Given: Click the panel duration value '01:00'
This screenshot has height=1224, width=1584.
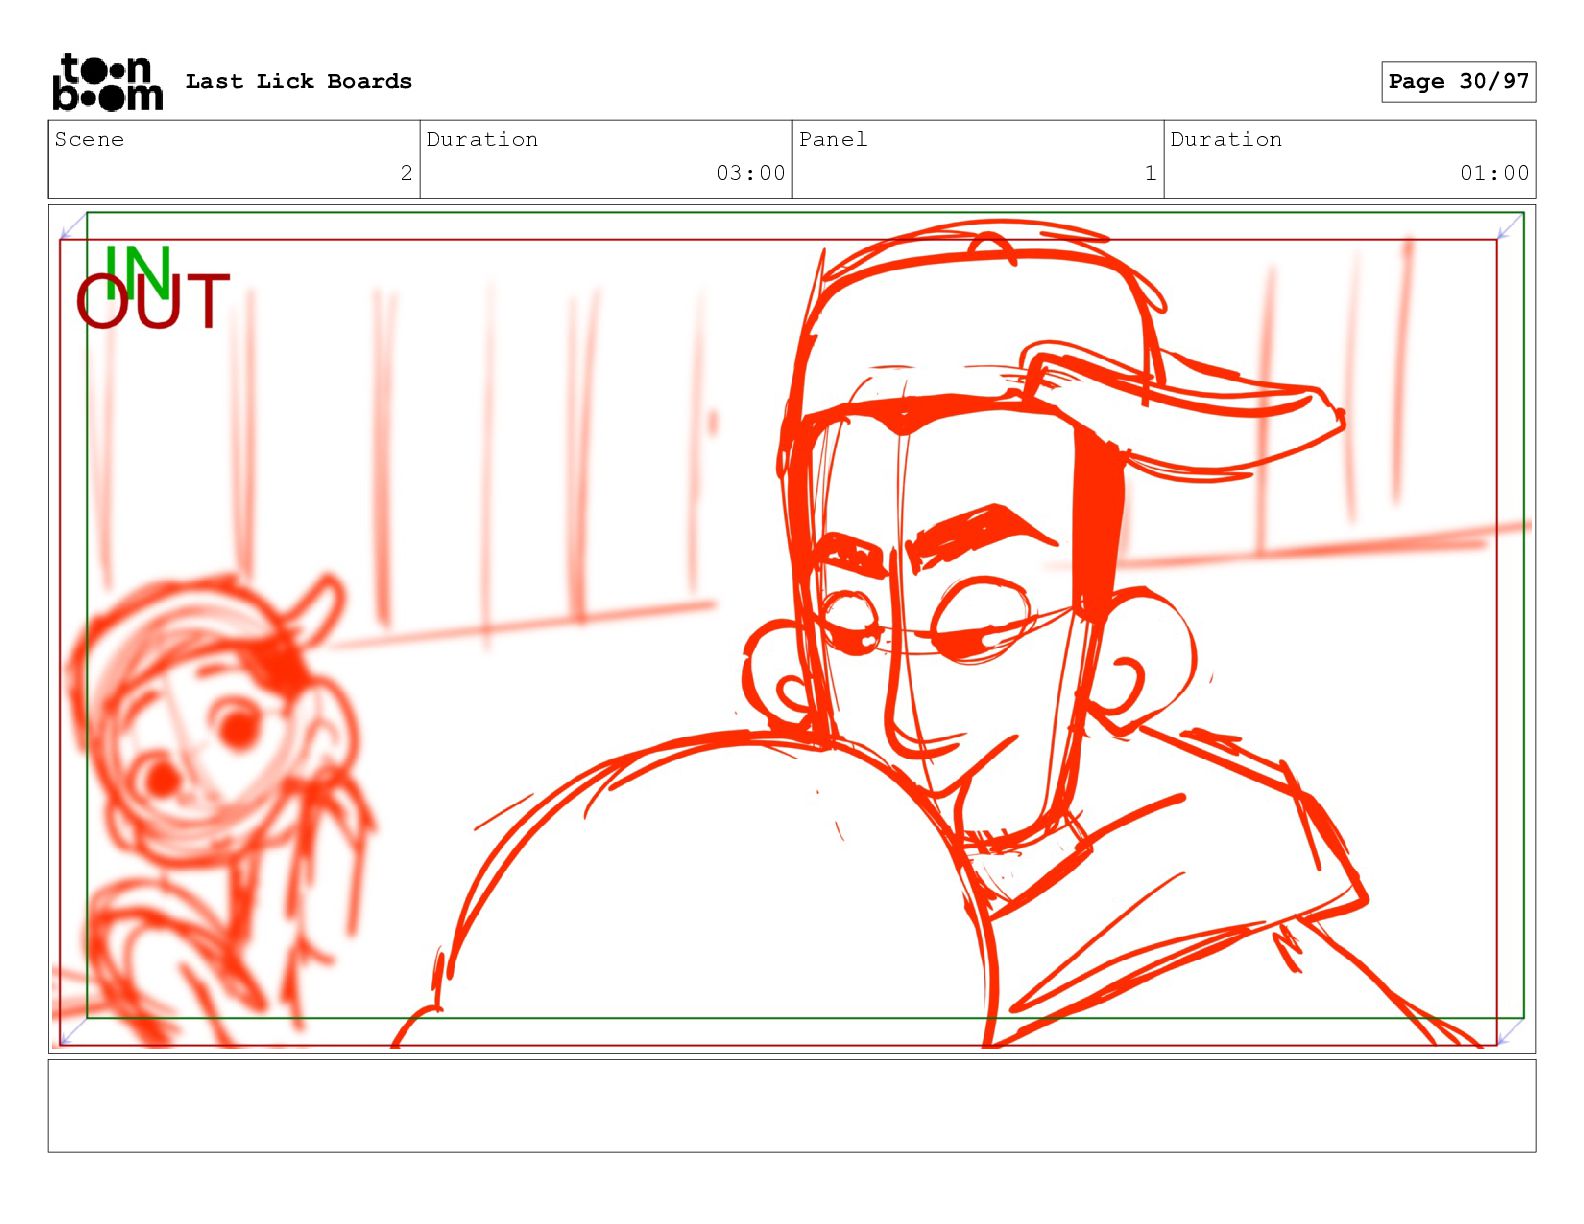Looking at the screenshot, I should [1494, 173].
